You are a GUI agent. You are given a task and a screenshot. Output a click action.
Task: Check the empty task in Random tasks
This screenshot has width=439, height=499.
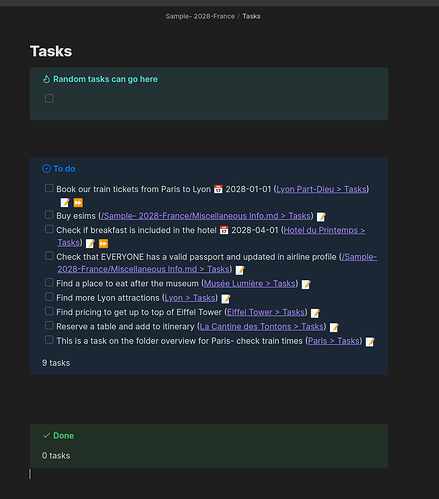(49, 98)
